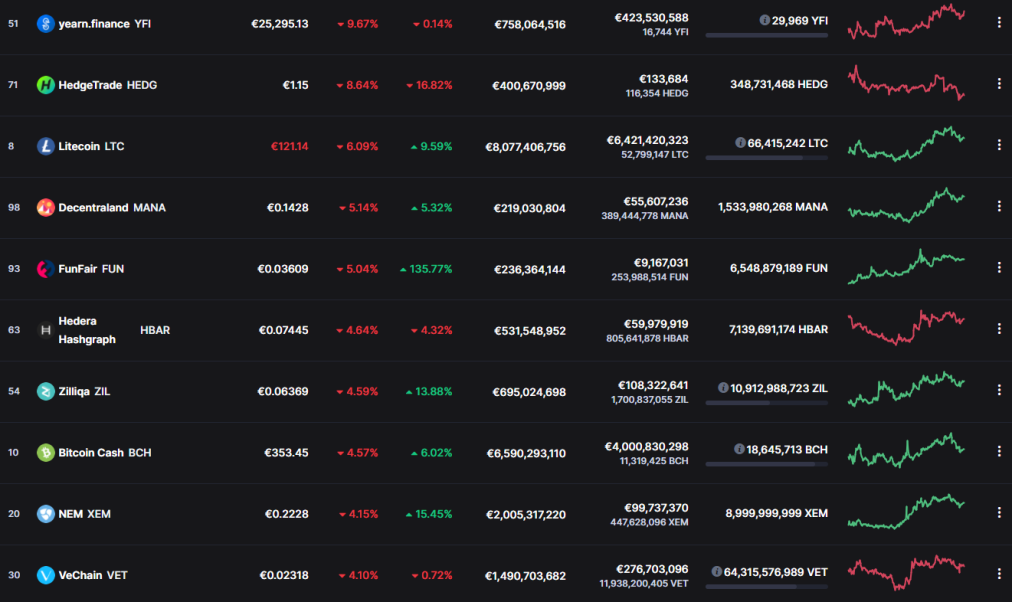Open the three-dot menu for NEM
Viewport: 1012px width, 602px height.
[999, 513]
